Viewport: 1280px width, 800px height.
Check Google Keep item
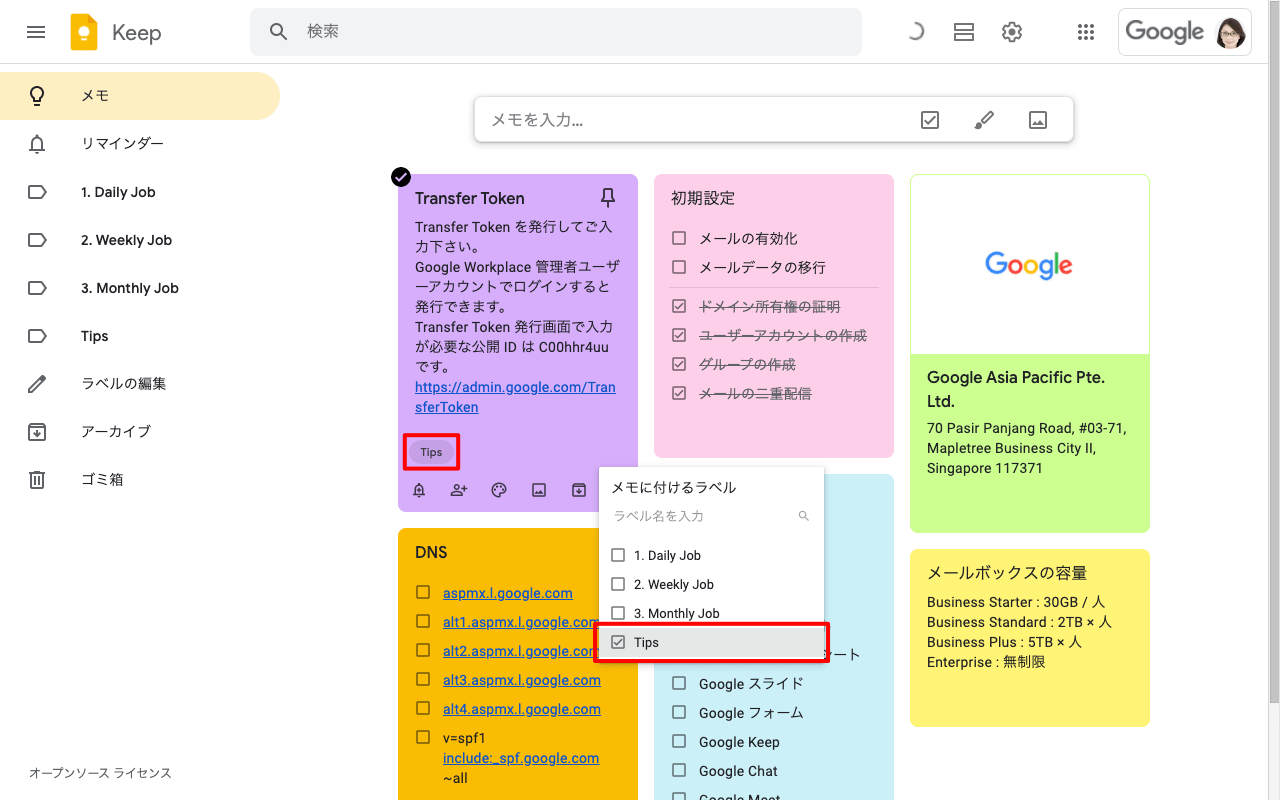679,742
